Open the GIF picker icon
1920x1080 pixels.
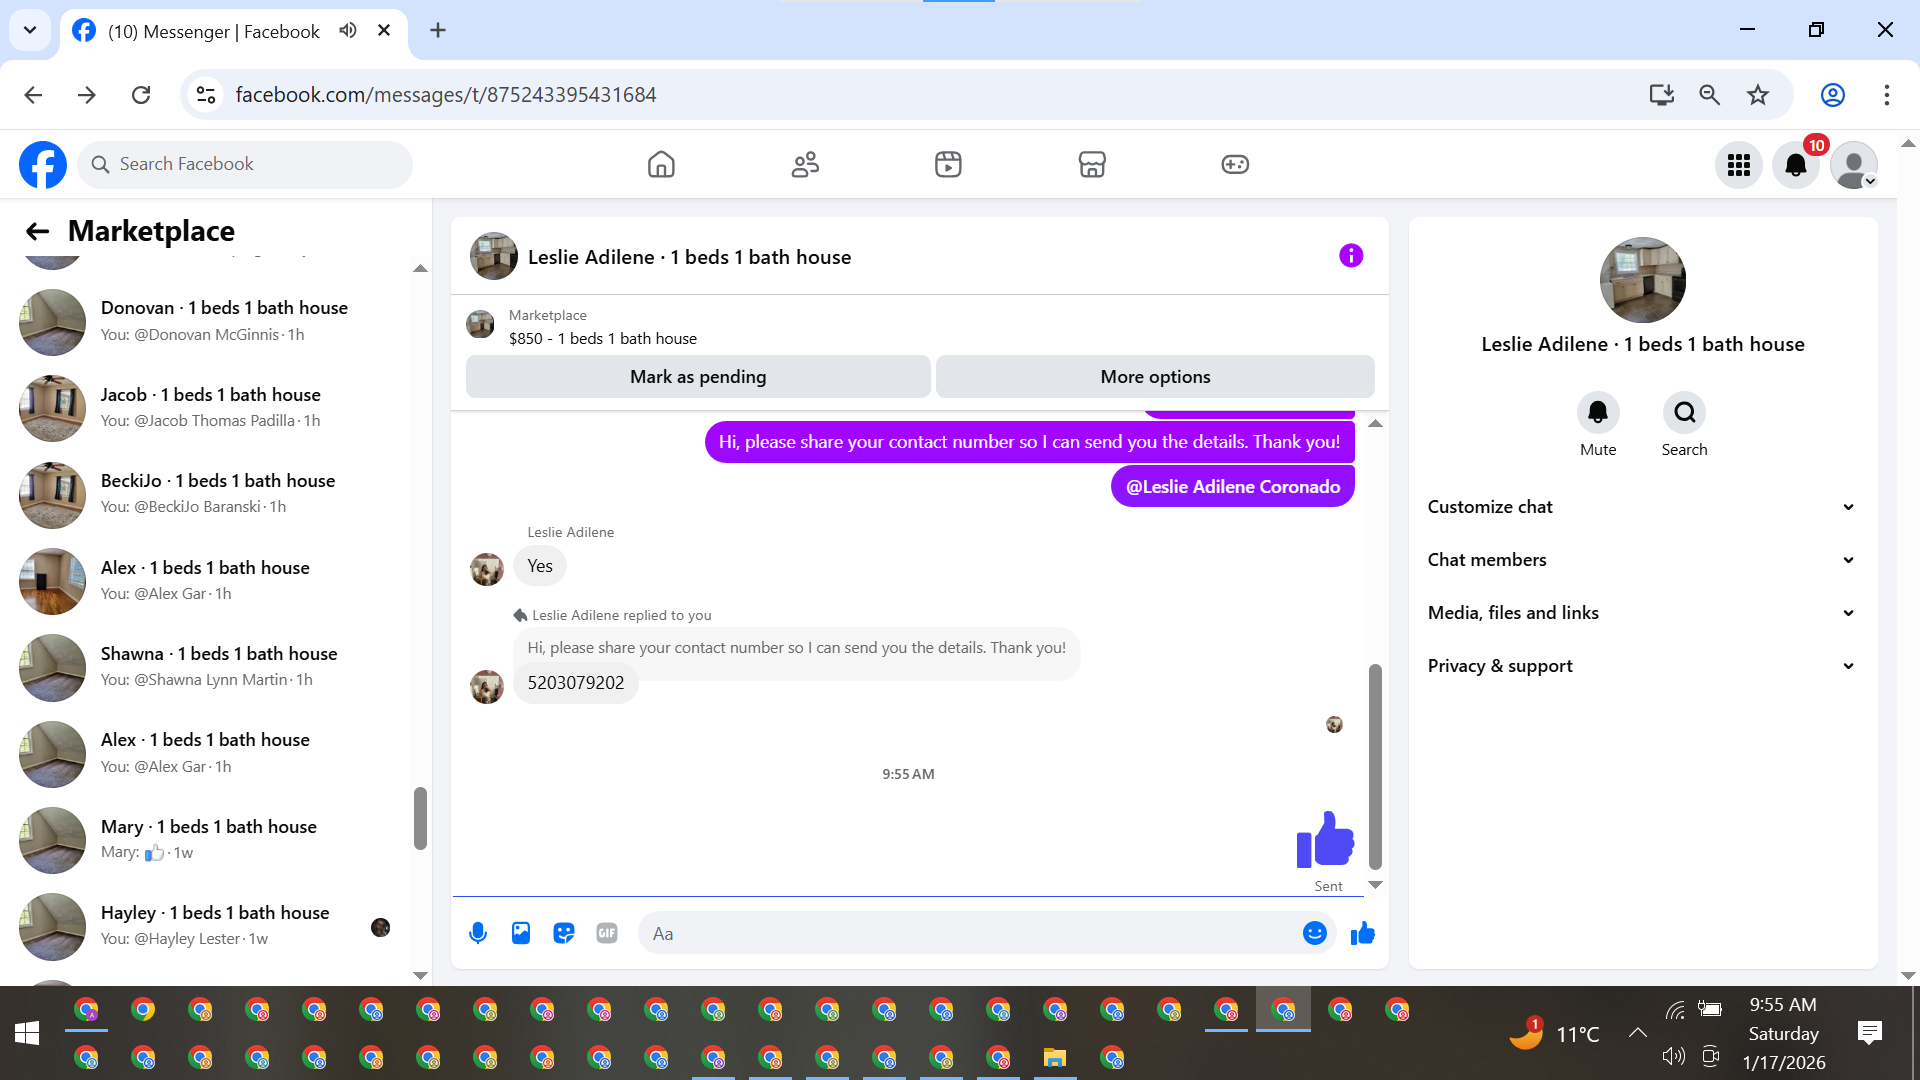607,933
